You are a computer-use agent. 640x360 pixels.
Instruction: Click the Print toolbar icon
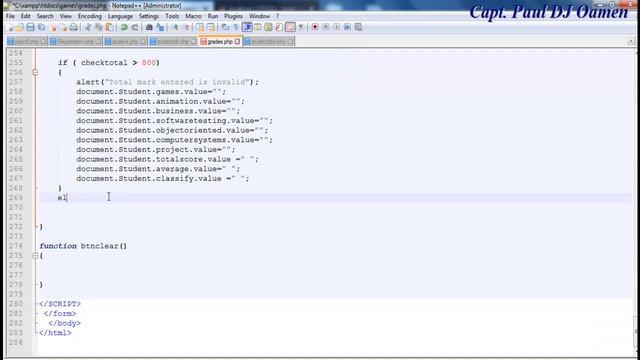click(x=74, y=27)
